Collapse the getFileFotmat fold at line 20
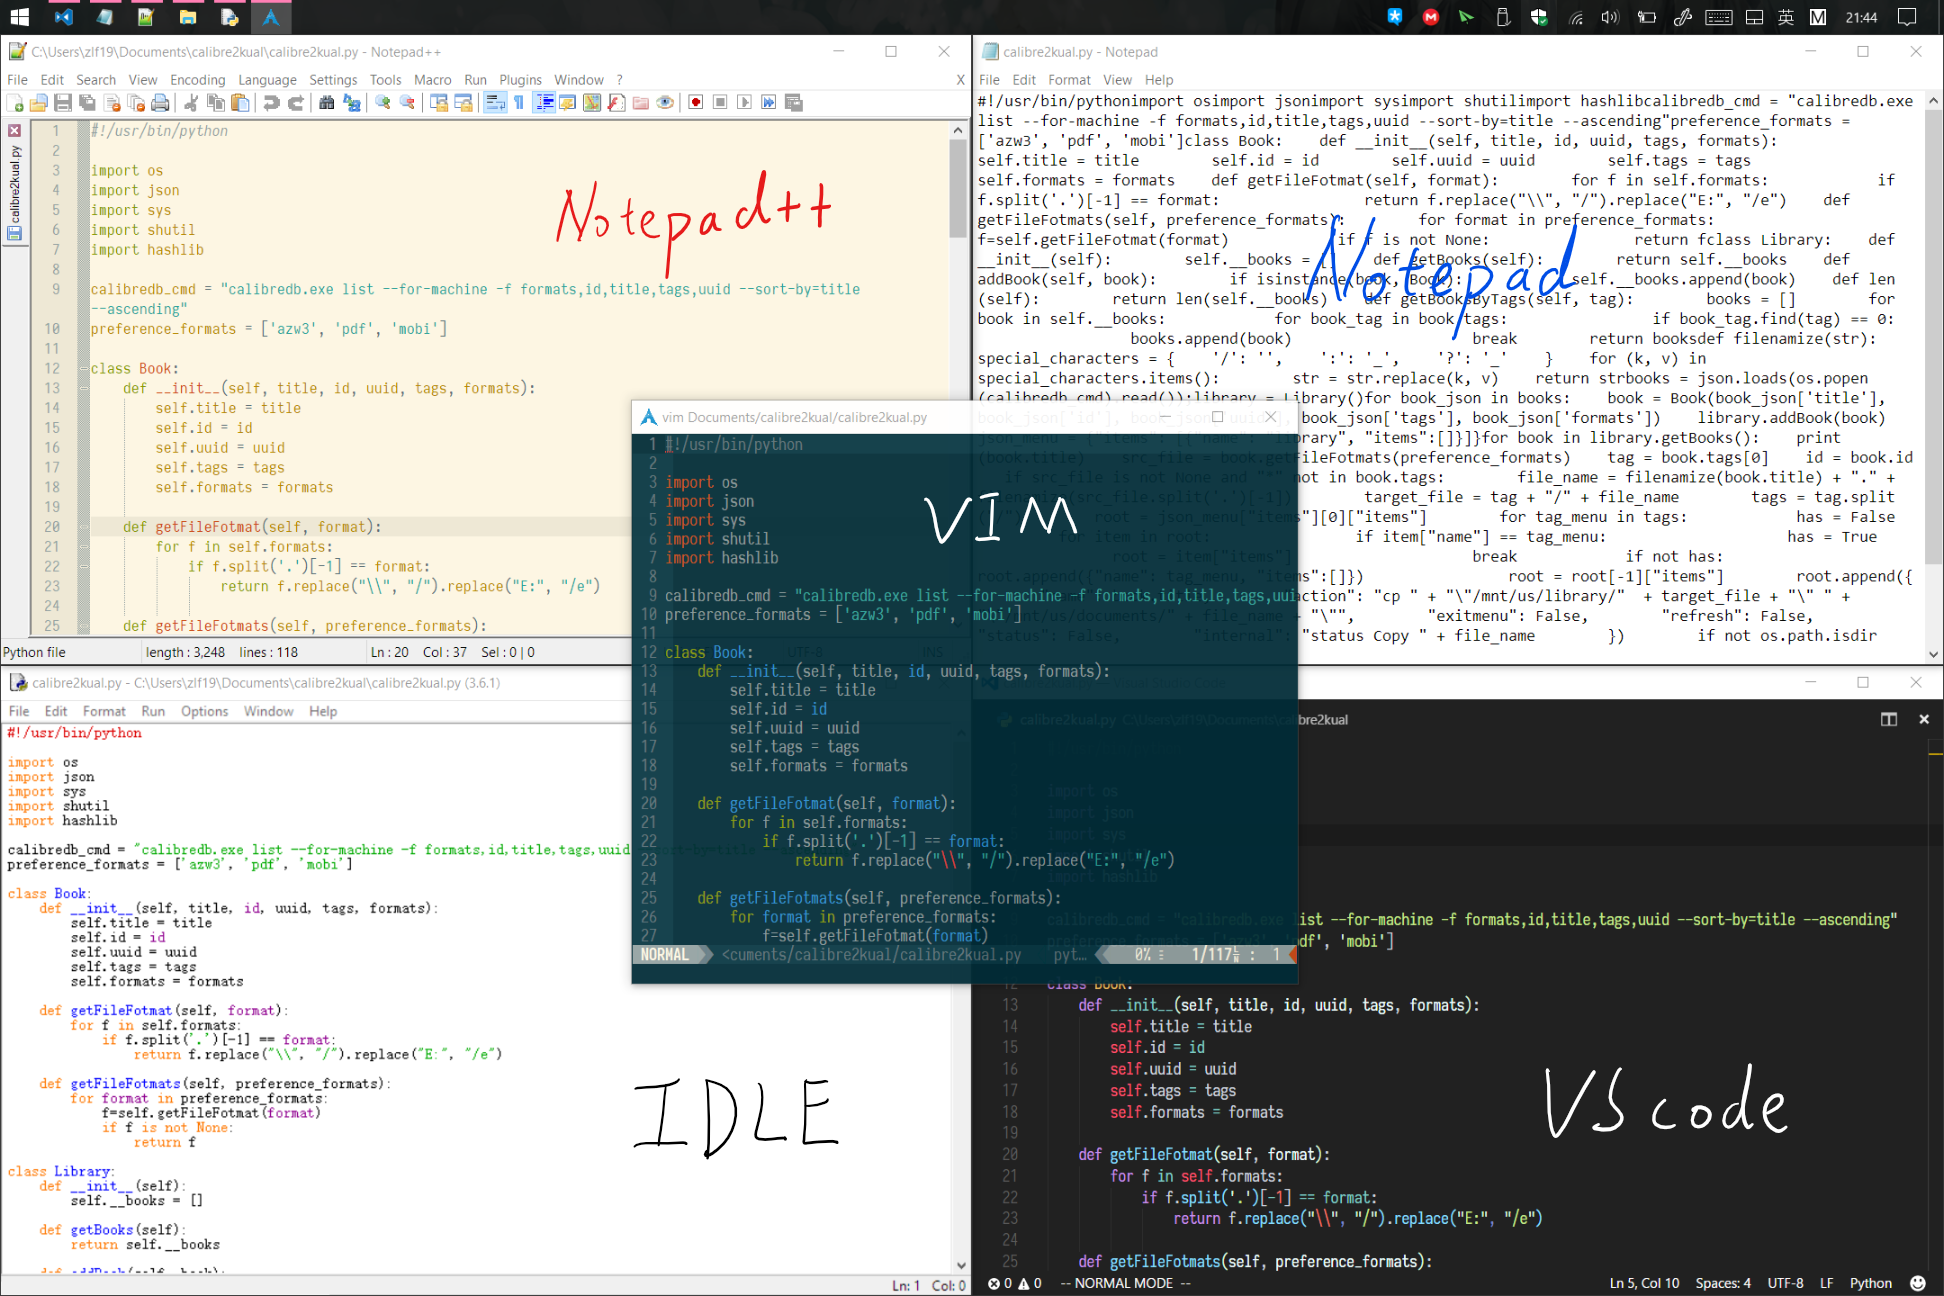The height and width of the screenshot is (1296, 1944). (x=84, y=527)
